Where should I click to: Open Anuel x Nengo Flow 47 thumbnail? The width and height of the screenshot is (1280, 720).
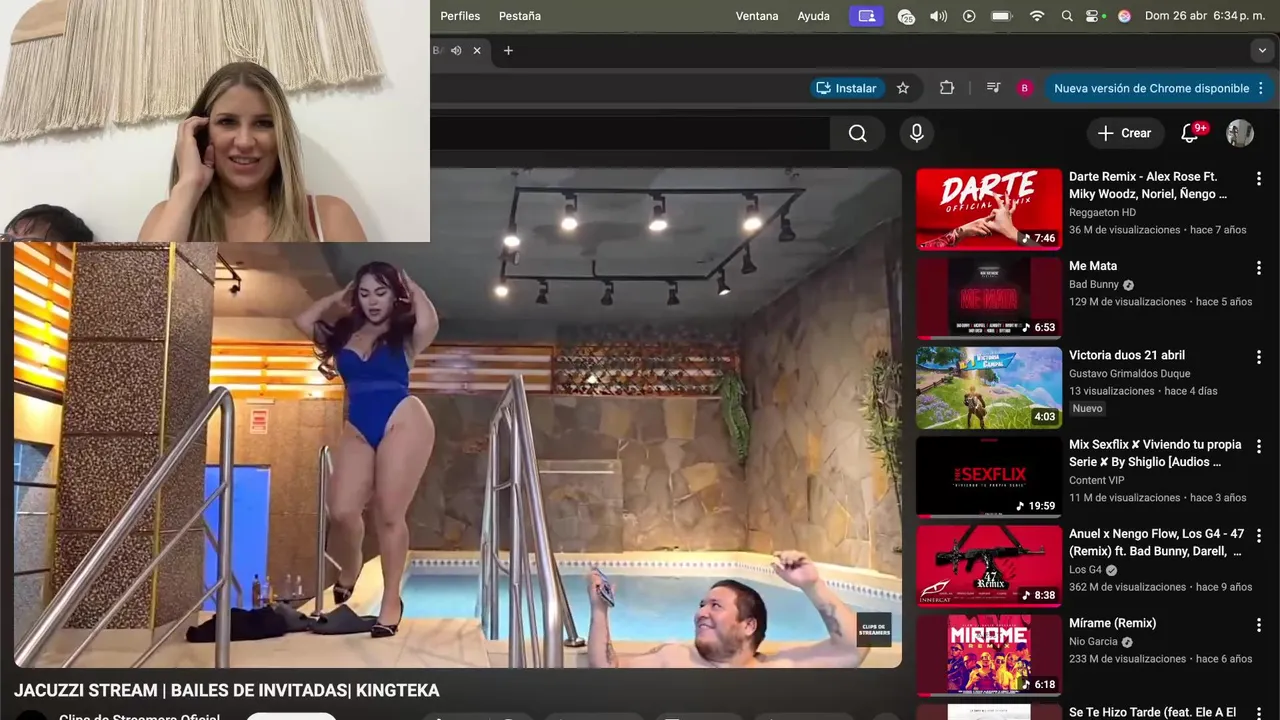click(989, 566)
